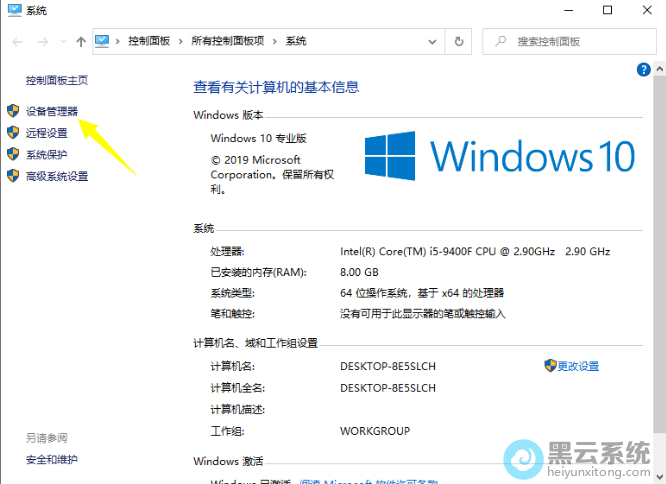Click the Forward navigation arrow

click(43, 42)
